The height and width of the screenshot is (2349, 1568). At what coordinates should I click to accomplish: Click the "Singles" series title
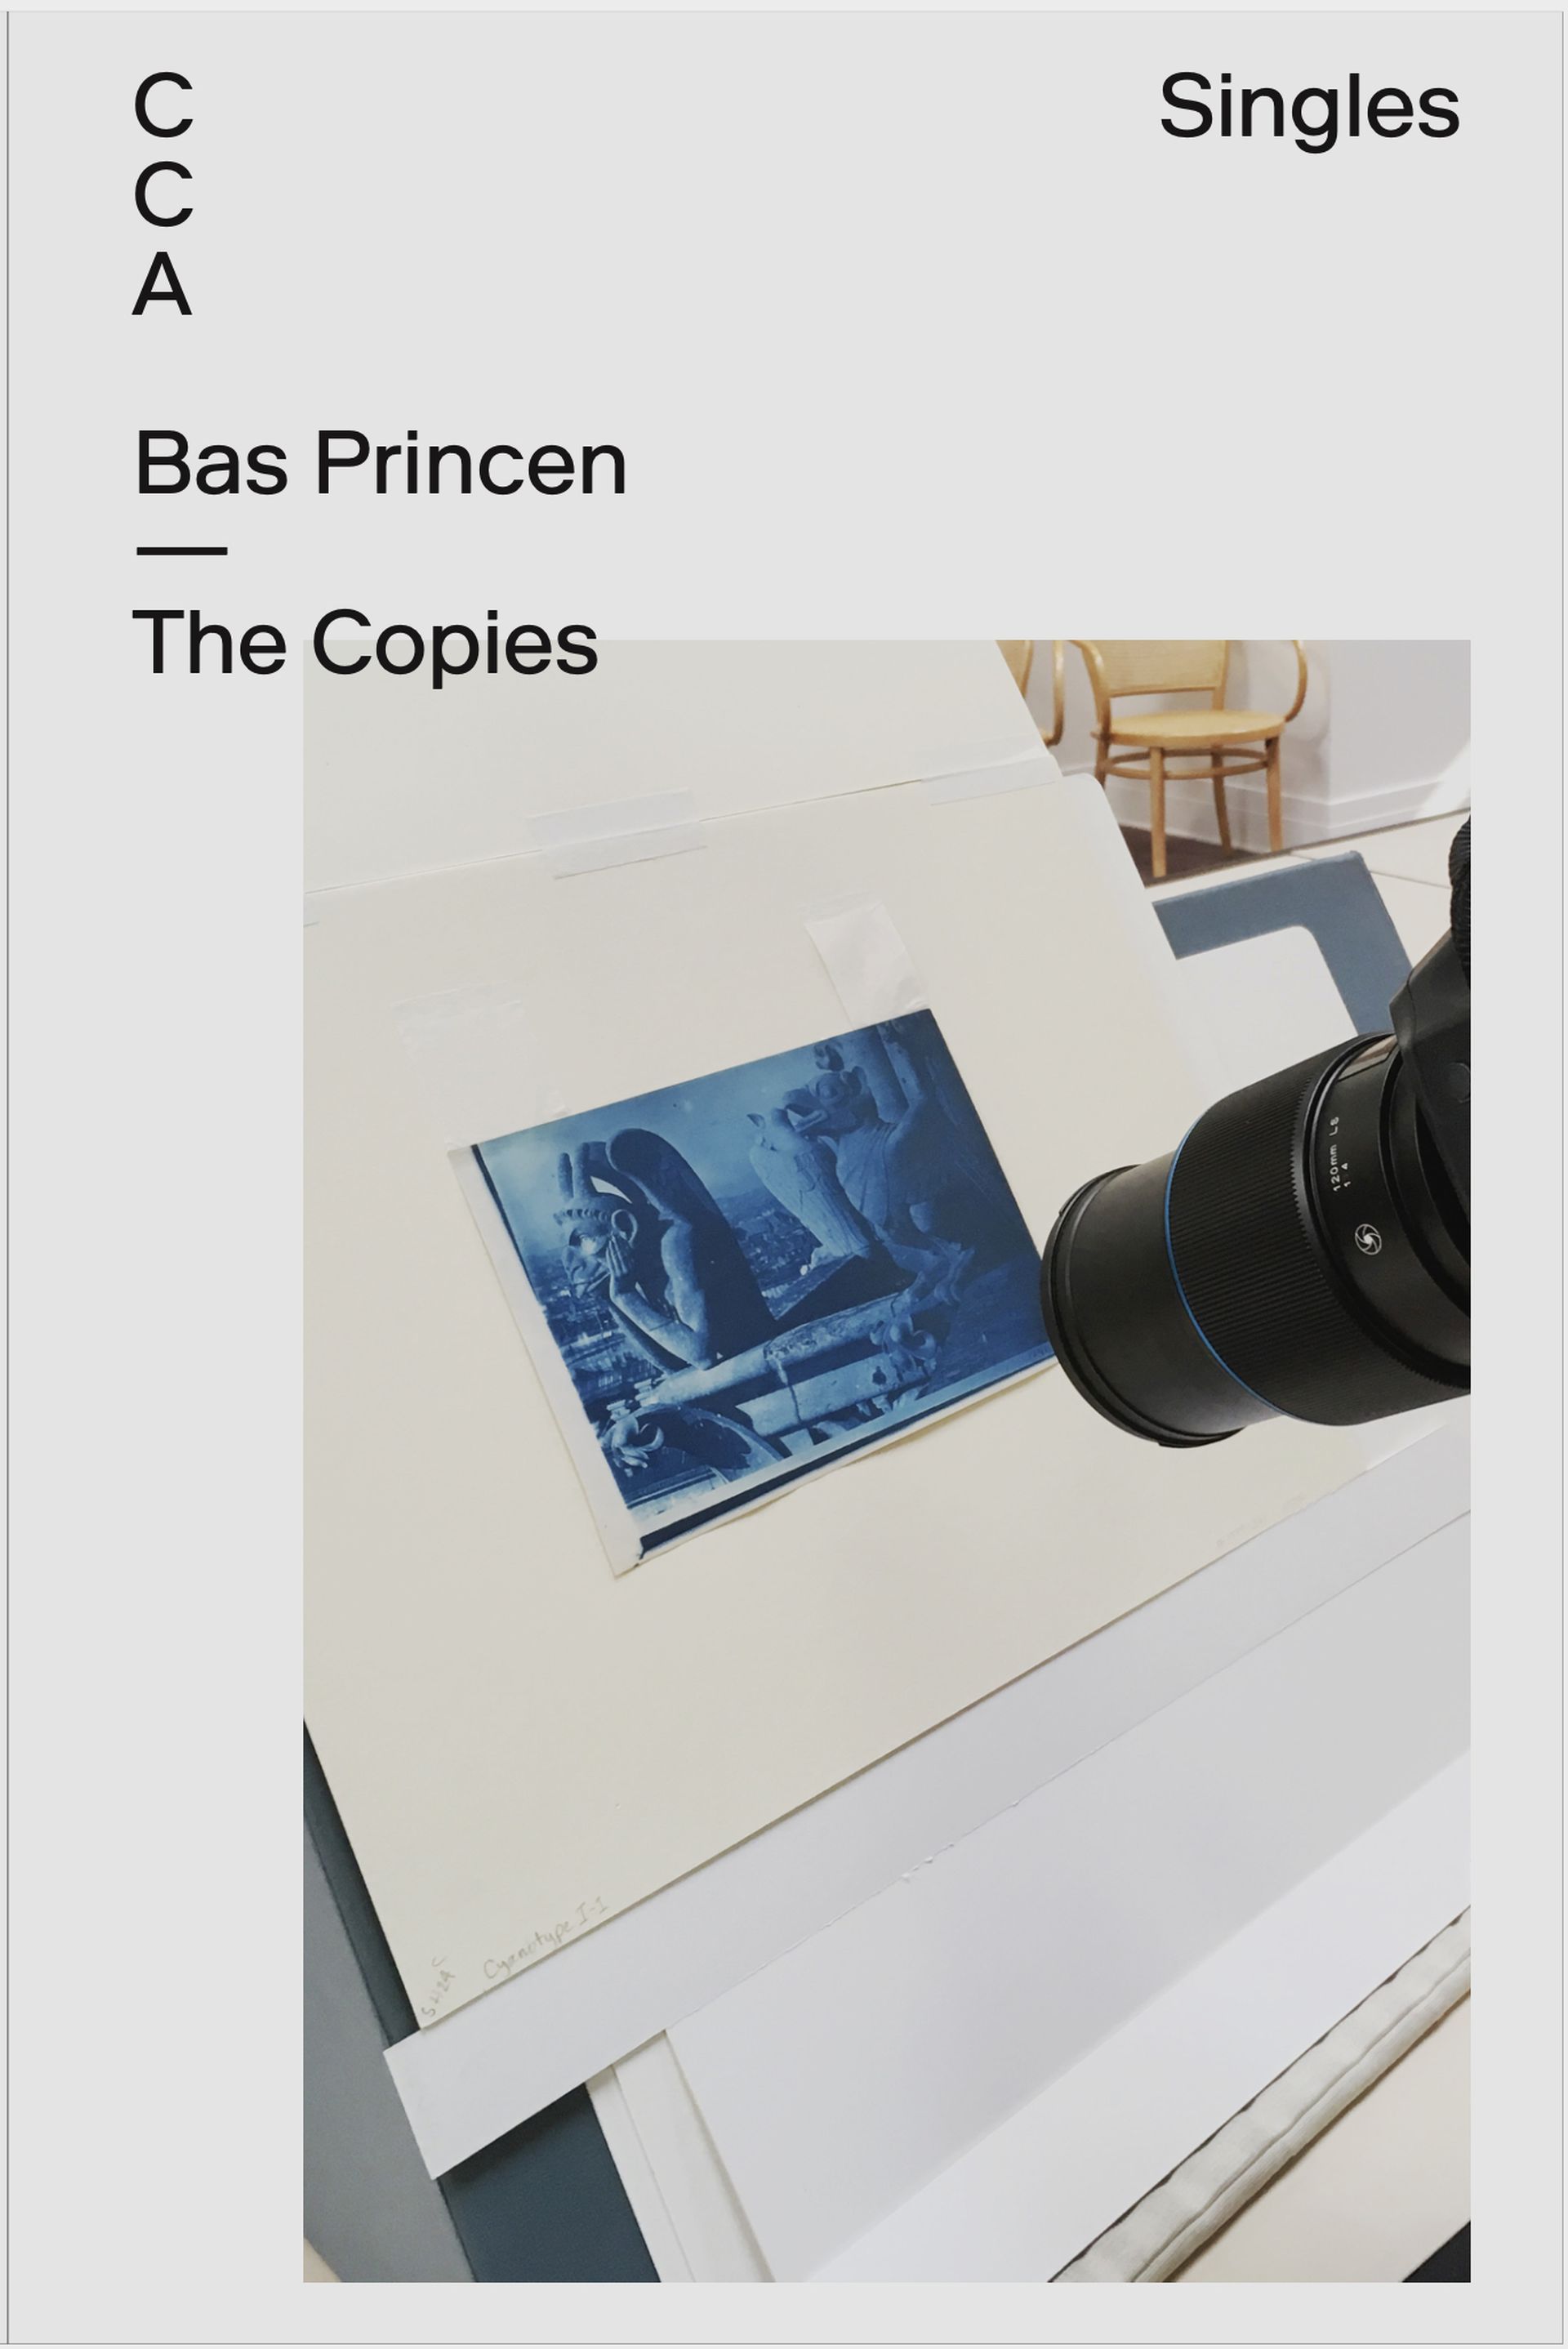1309,107
